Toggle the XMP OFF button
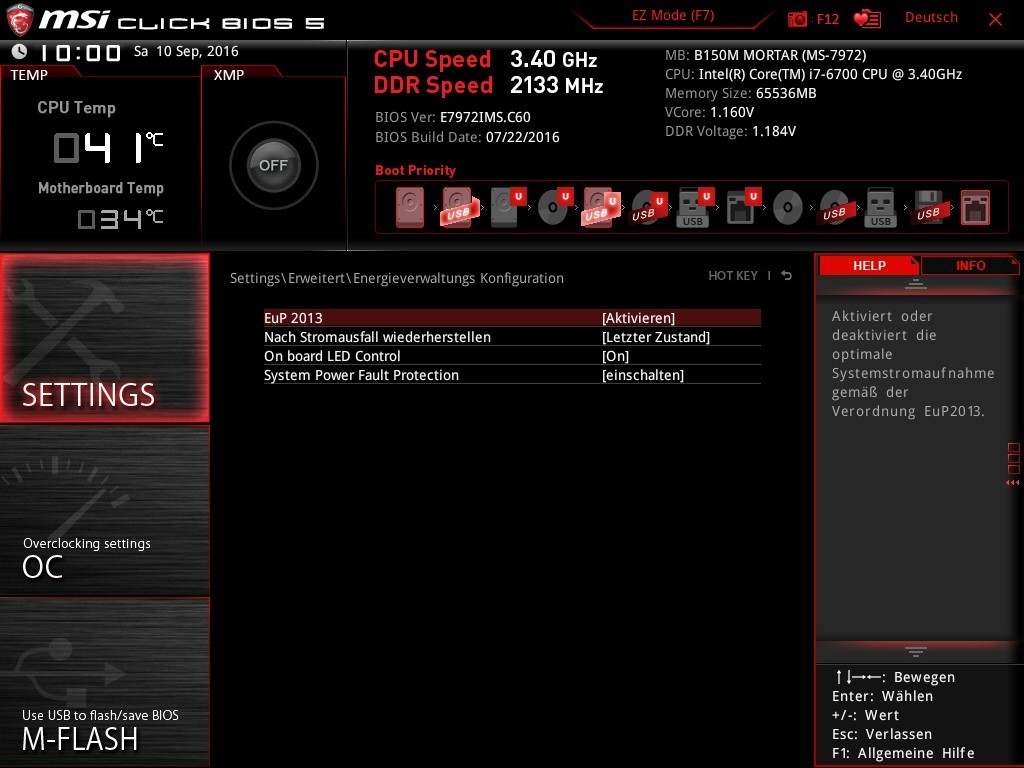 click(x=274, y=165)
